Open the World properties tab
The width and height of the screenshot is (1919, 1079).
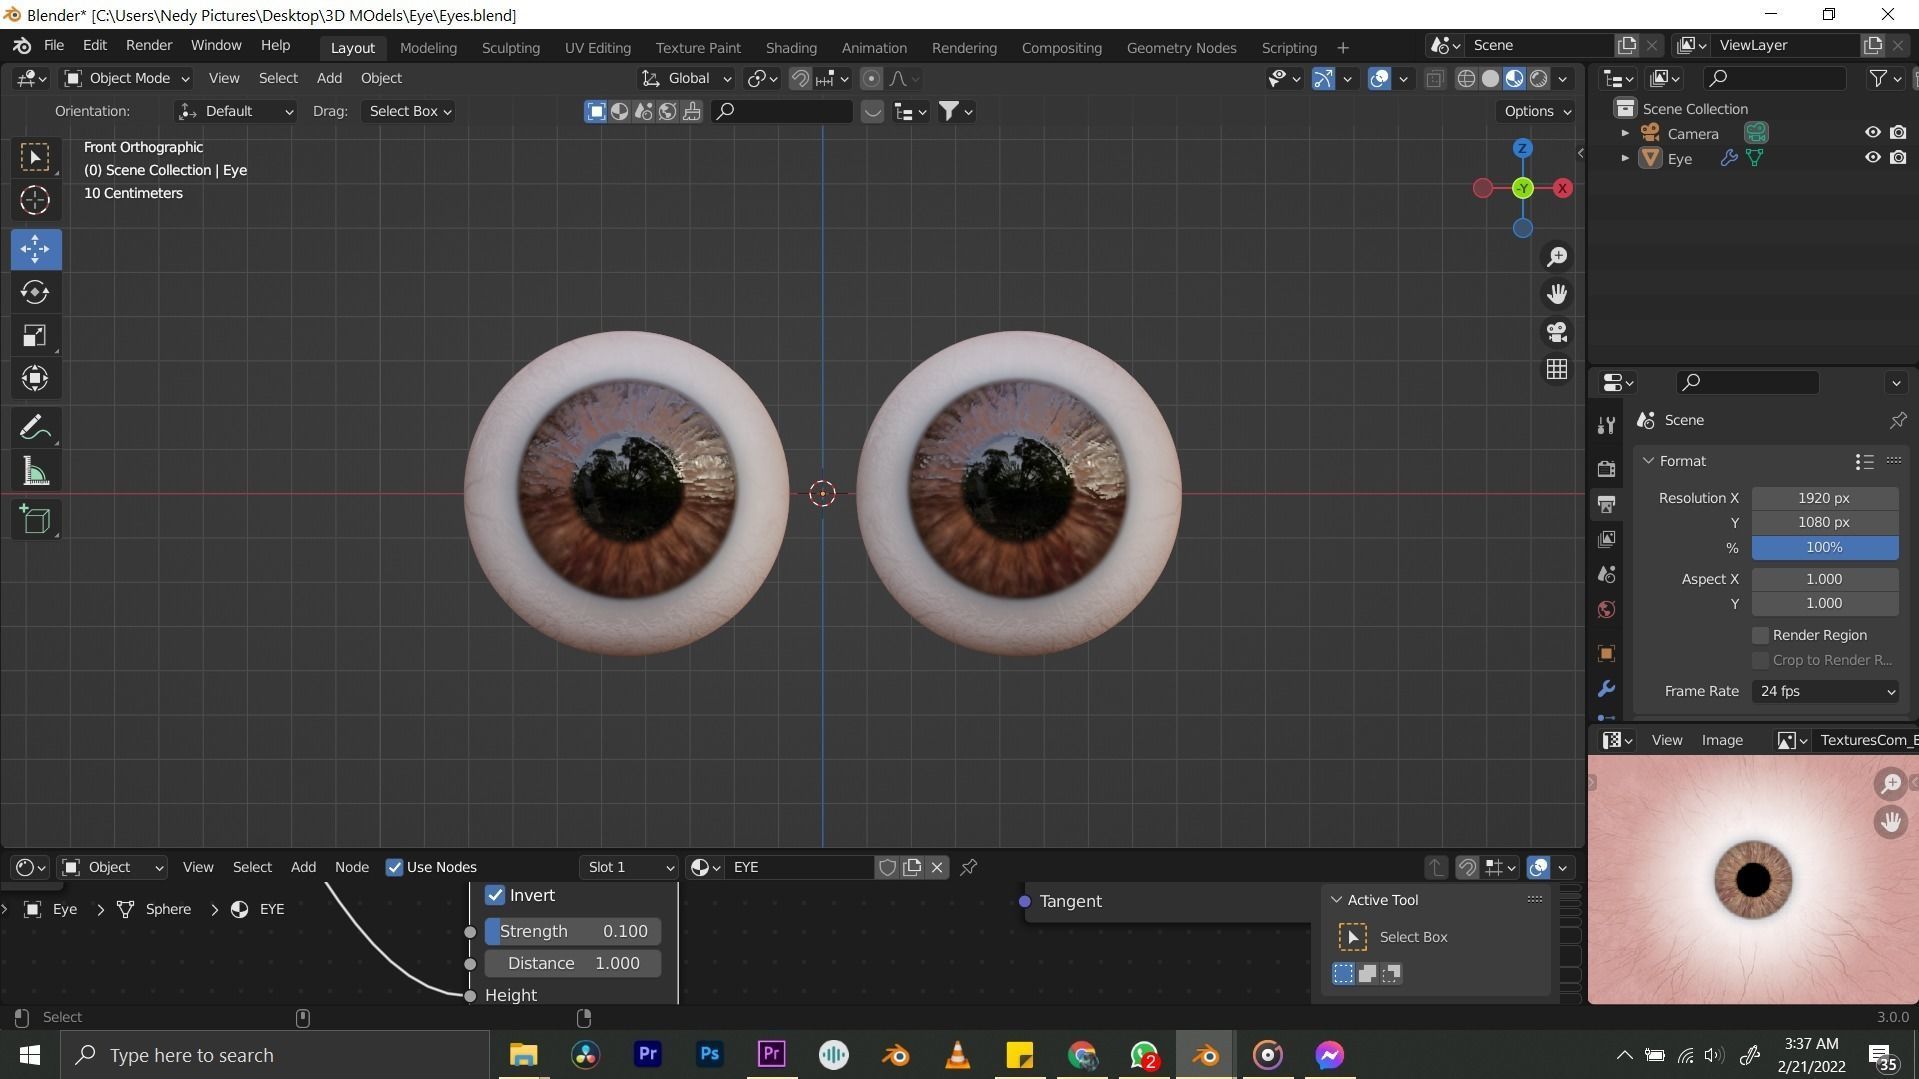(1606, 610)
